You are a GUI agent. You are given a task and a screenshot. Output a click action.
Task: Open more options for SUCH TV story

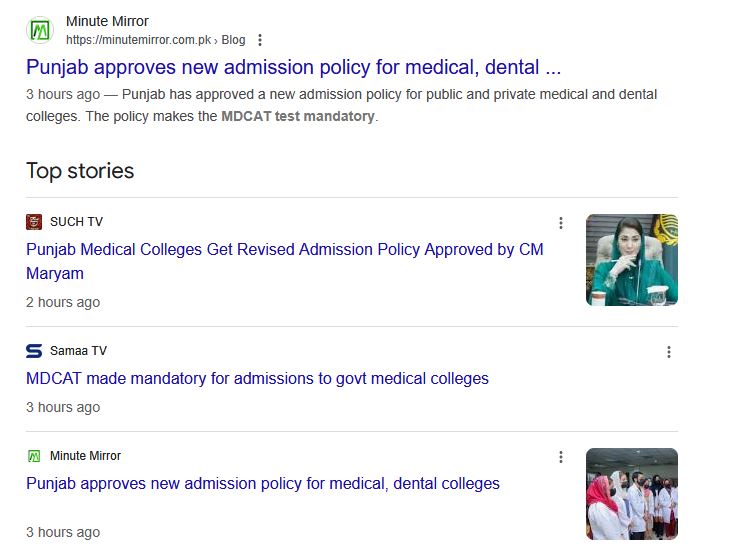click(x=561, y=223)
